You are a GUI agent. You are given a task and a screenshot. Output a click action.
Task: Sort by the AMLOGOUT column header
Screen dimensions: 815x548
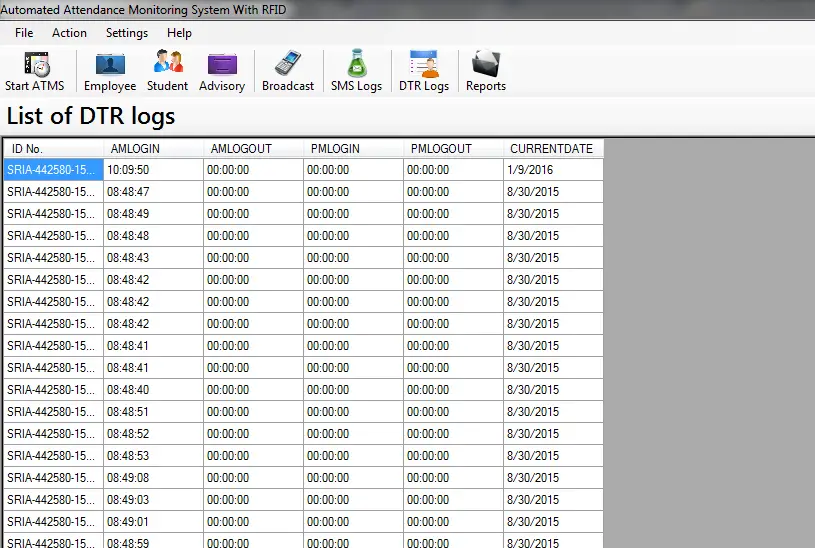tap(253, 149)
